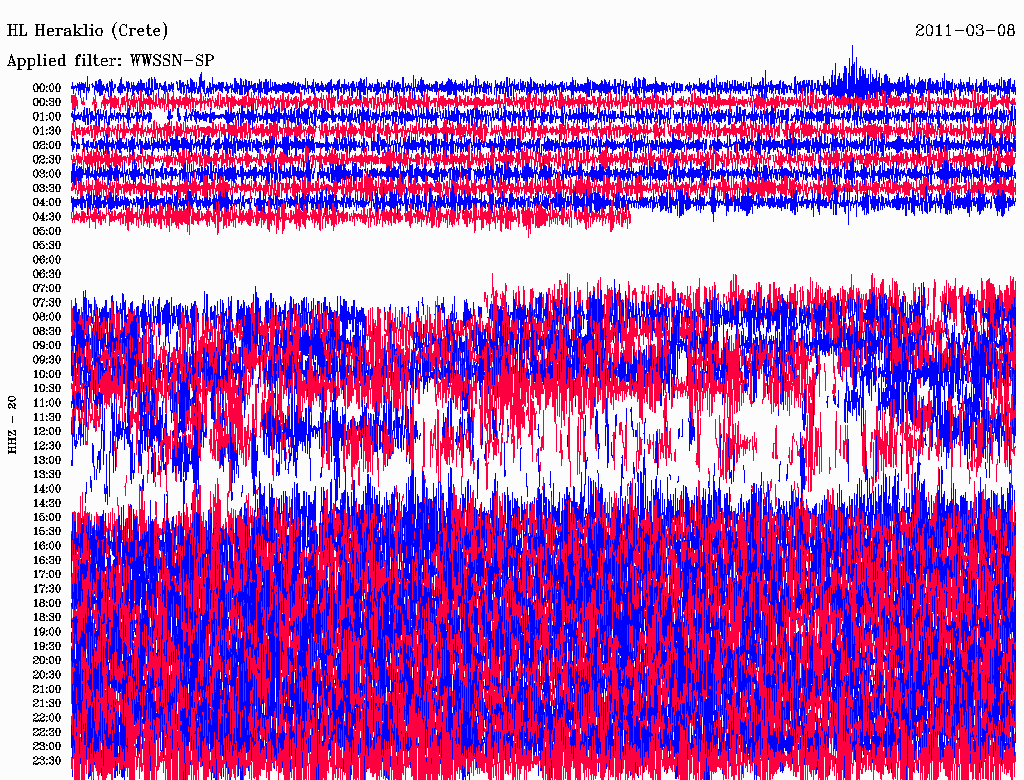Click the vertical HHZ channel axis label

pyautogui.click(x=12, y=425)
